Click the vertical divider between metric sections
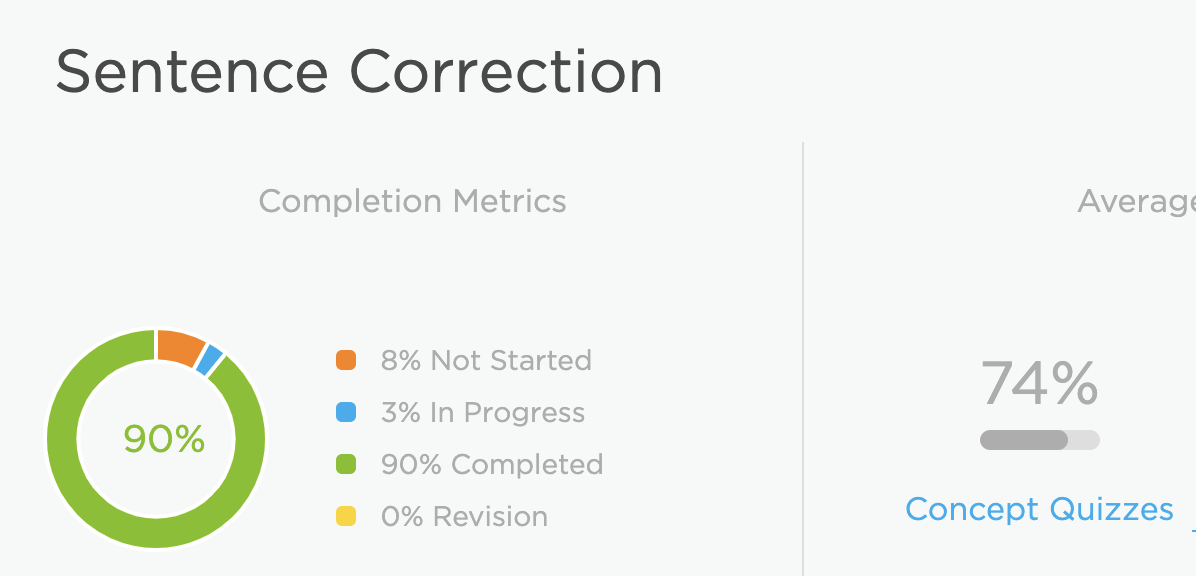Screen dimensions: 1196x576 tap(803, 358)
